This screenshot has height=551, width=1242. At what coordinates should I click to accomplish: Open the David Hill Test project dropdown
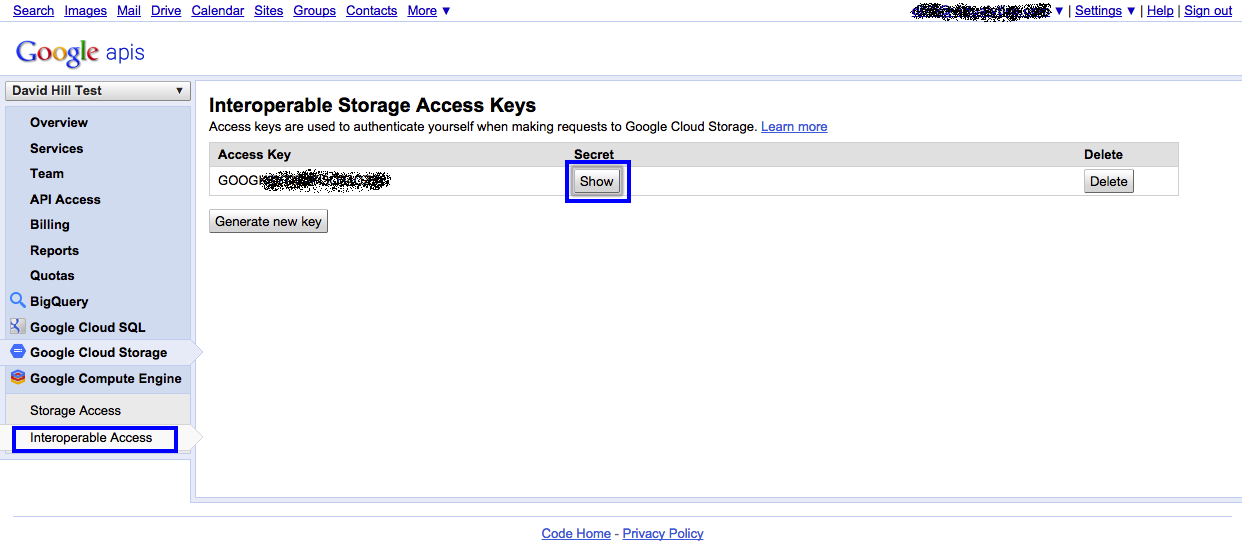point(98,90)
